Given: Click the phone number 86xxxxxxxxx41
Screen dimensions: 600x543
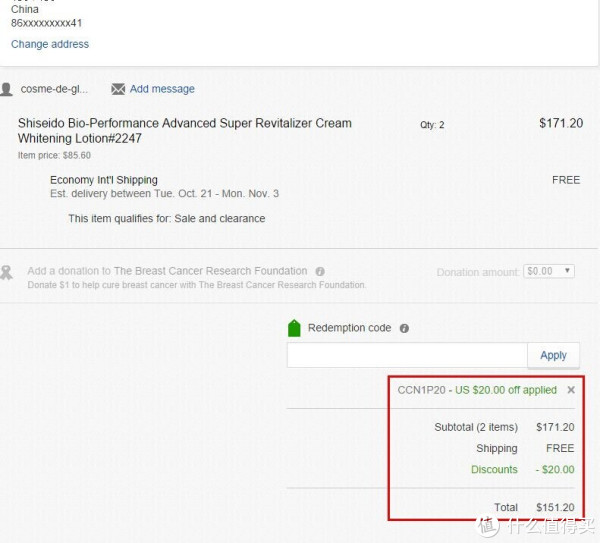Looking at the screenshot, I should (46, 23).
